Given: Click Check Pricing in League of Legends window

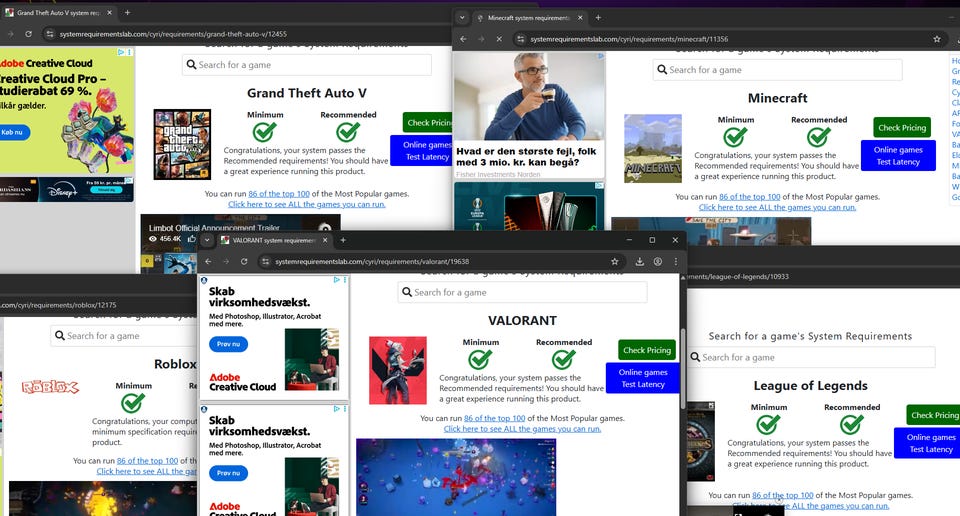Looking at the screenshot, I should pos(933,415).
